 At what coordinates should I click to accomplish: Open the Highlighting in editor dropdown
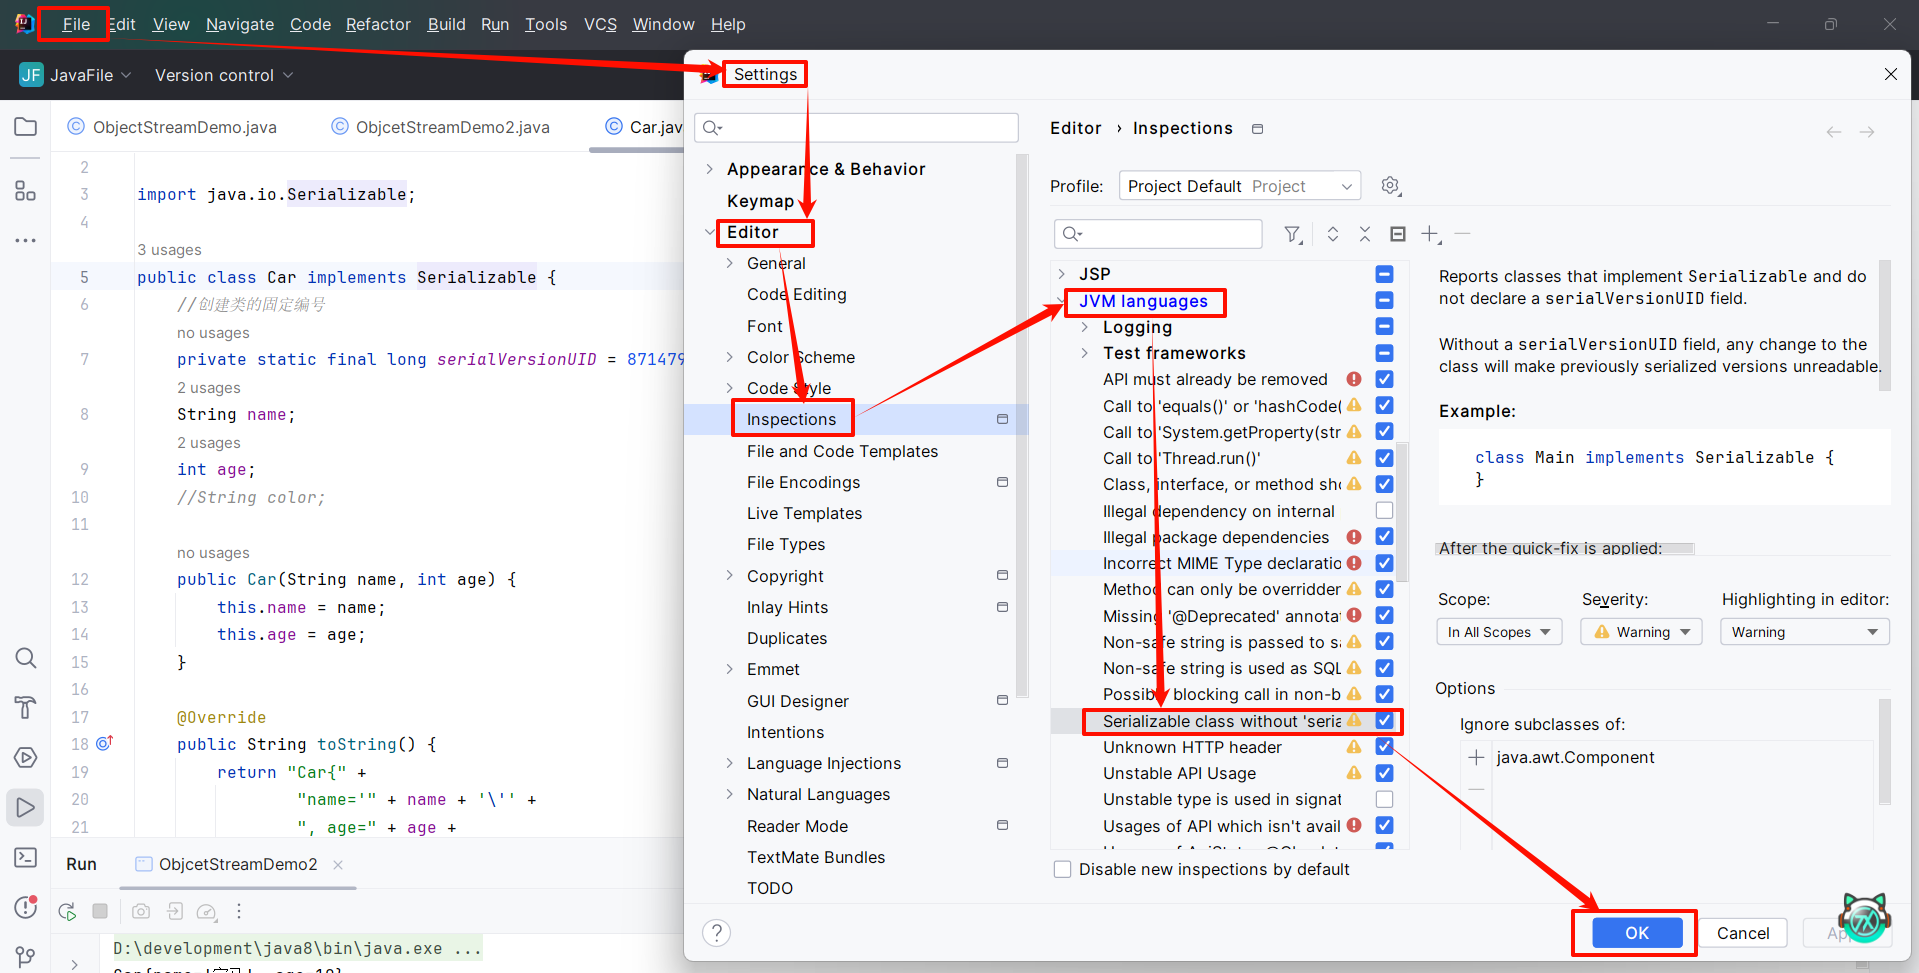[x=1804, y=632]
